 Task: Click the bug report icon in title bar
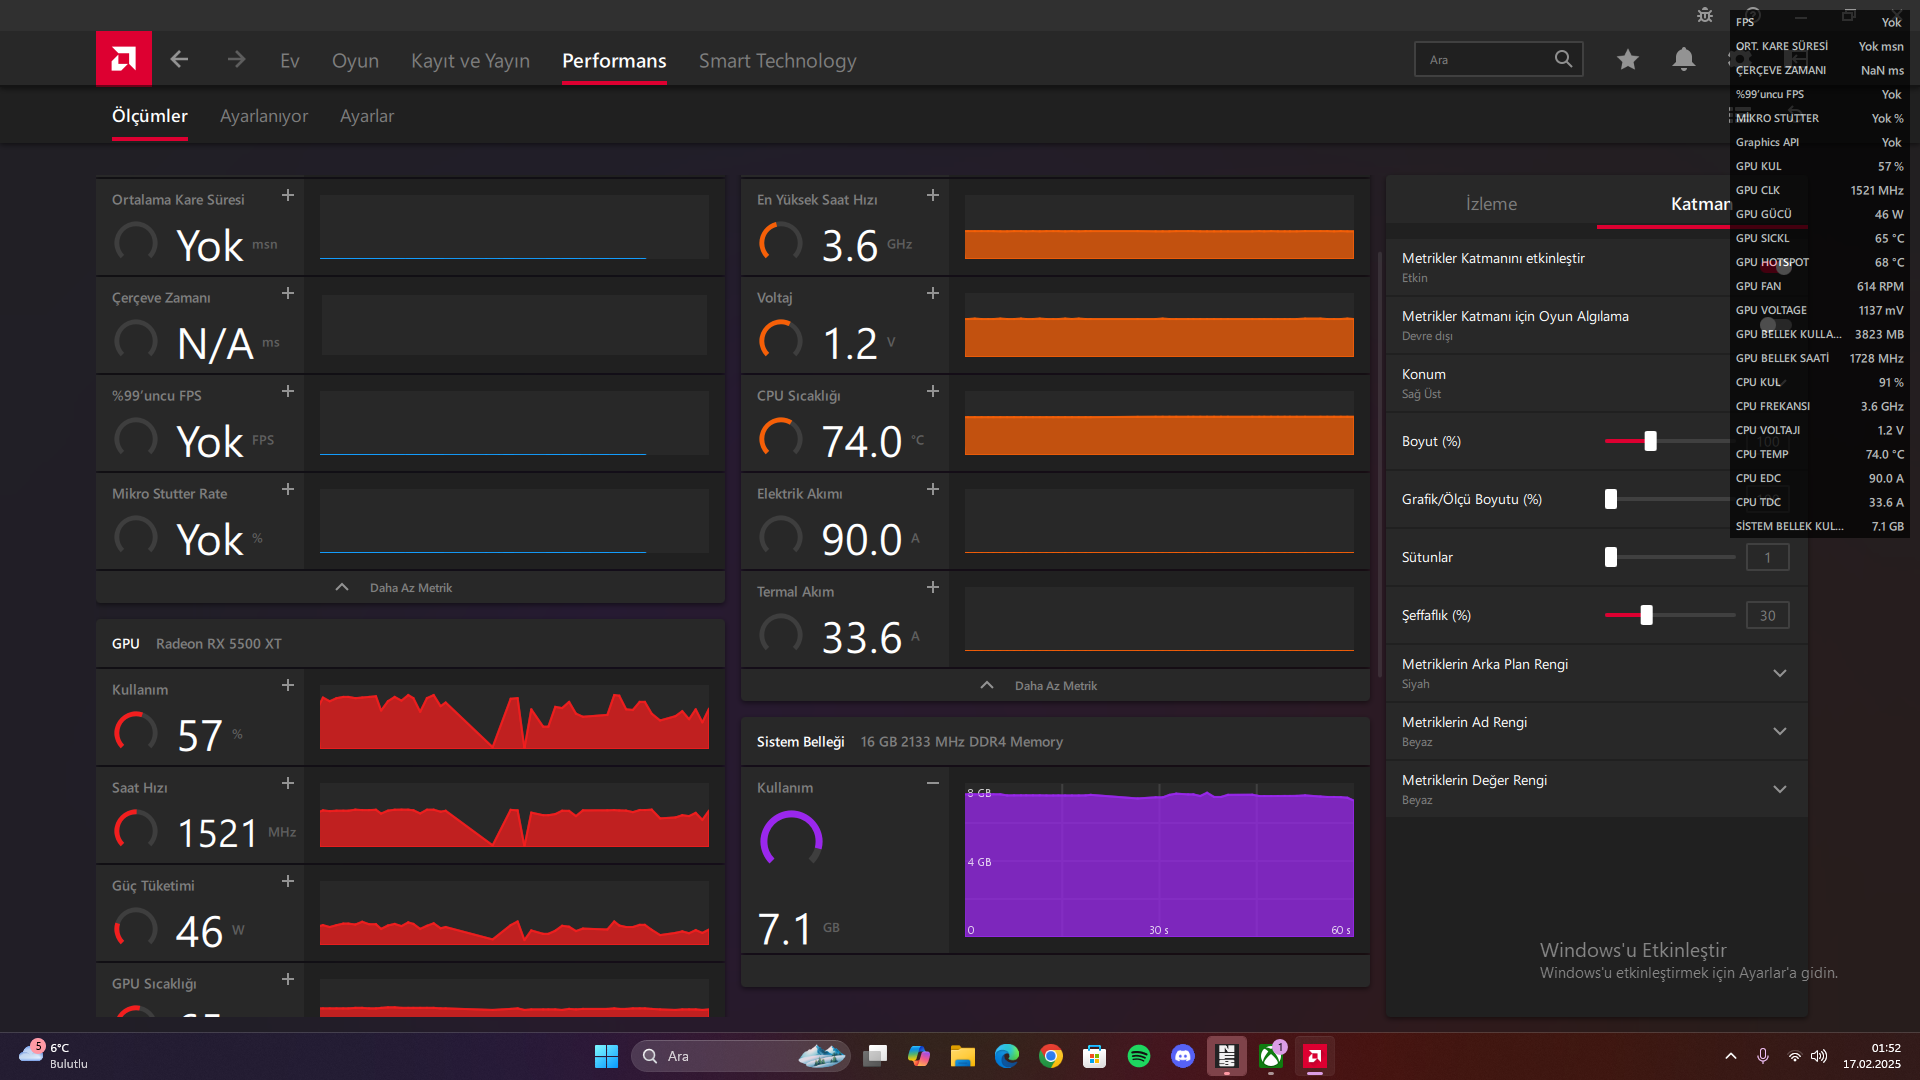tap(1705, 15)
